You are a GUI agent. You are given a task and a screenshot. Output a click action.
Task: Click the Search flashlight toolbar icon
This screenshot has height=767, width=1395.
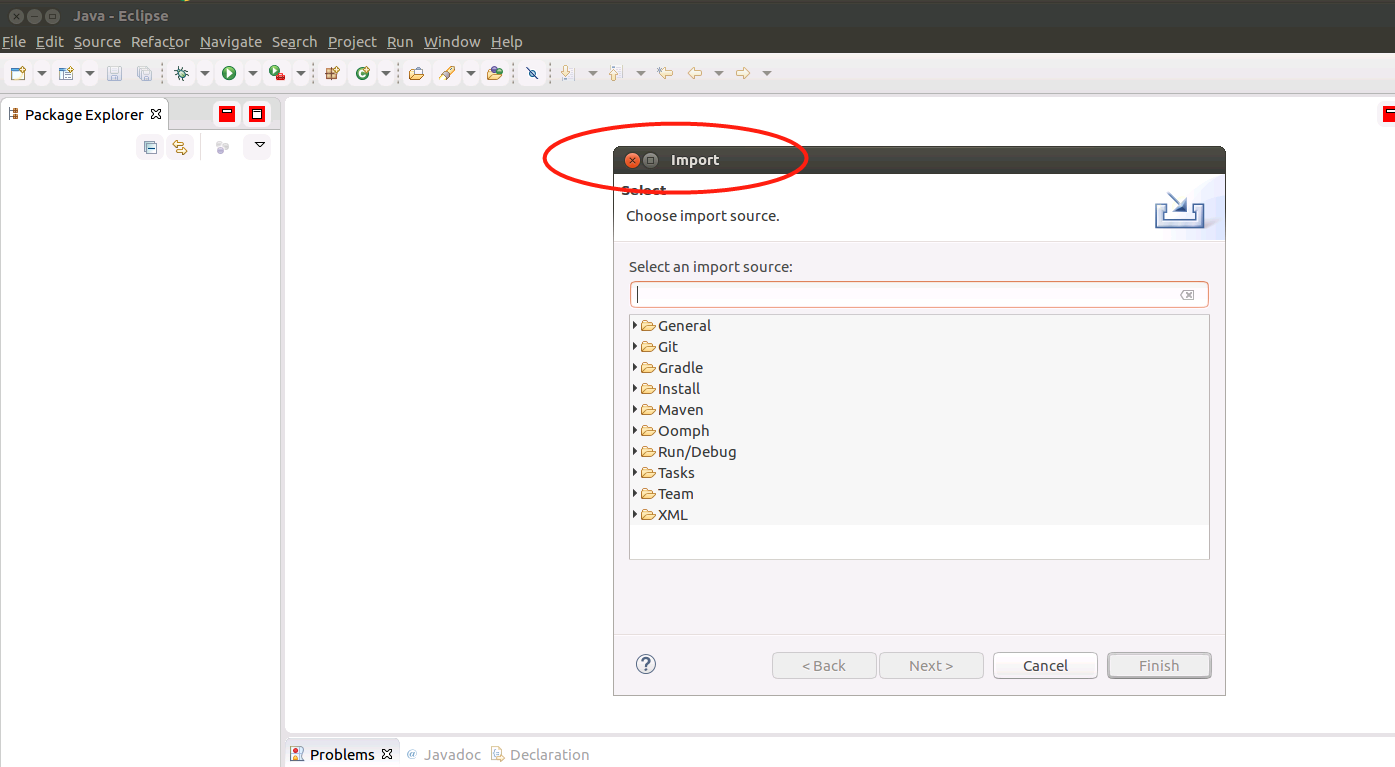(x=447, y=73)
